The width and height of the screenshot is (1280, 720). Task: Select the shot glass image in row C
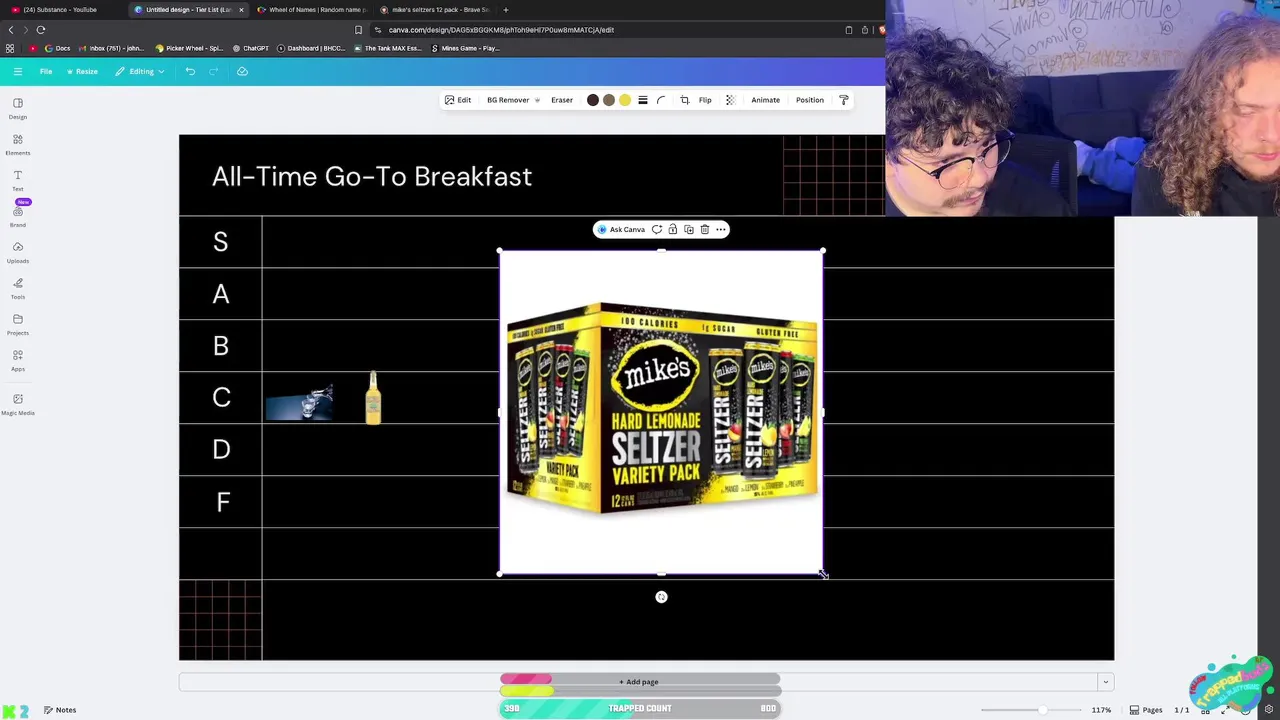point(300,401)
